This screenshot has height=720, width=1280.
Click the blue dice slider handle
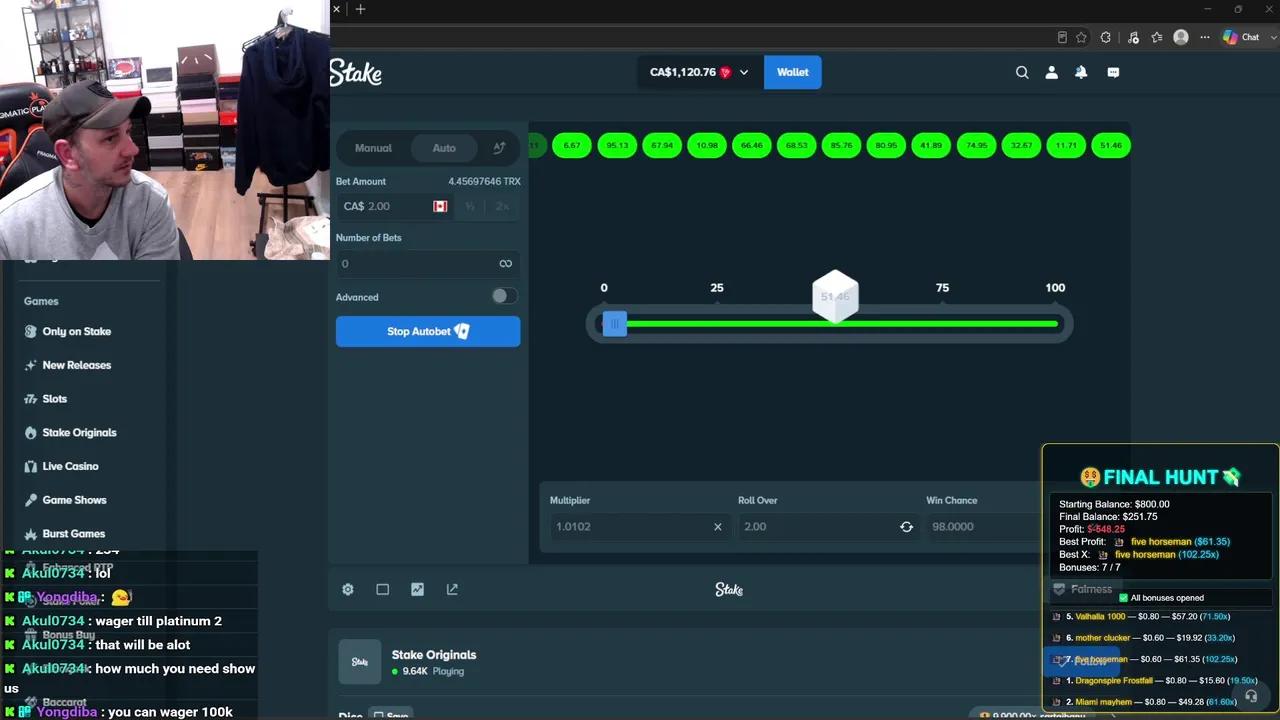click(x=614, y=324)
